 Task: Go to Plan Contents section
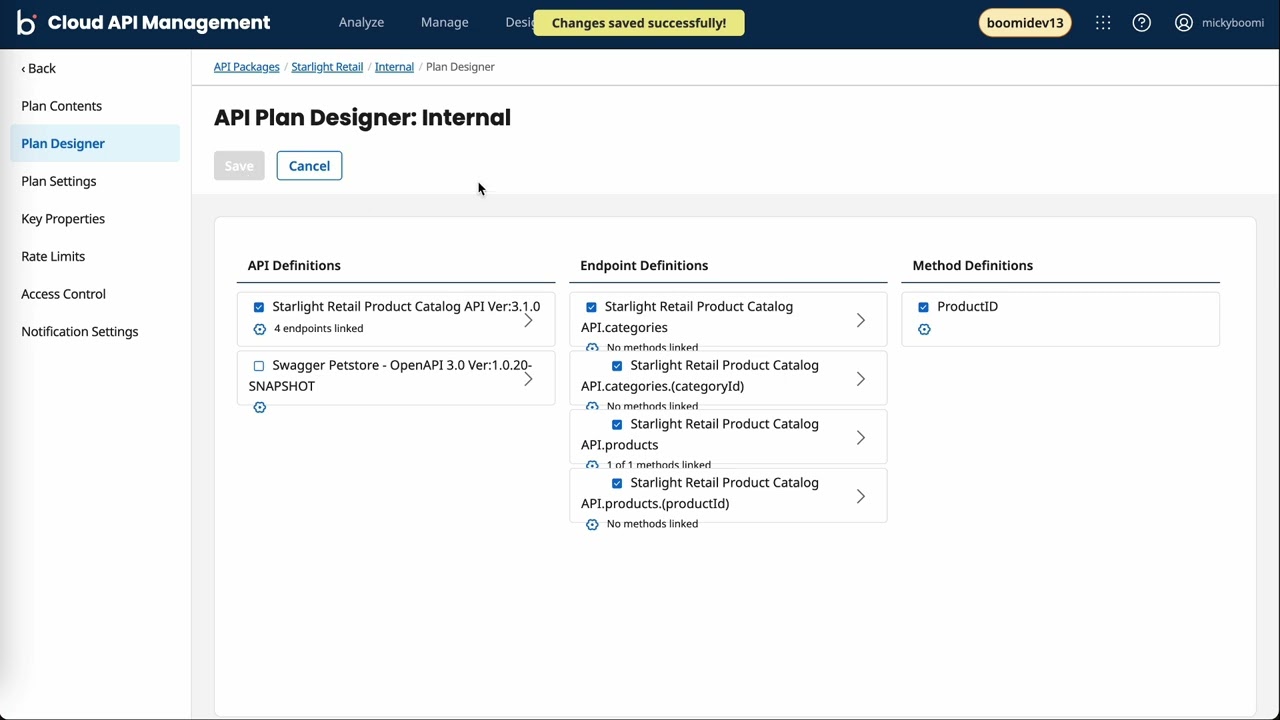pos(61,106)
